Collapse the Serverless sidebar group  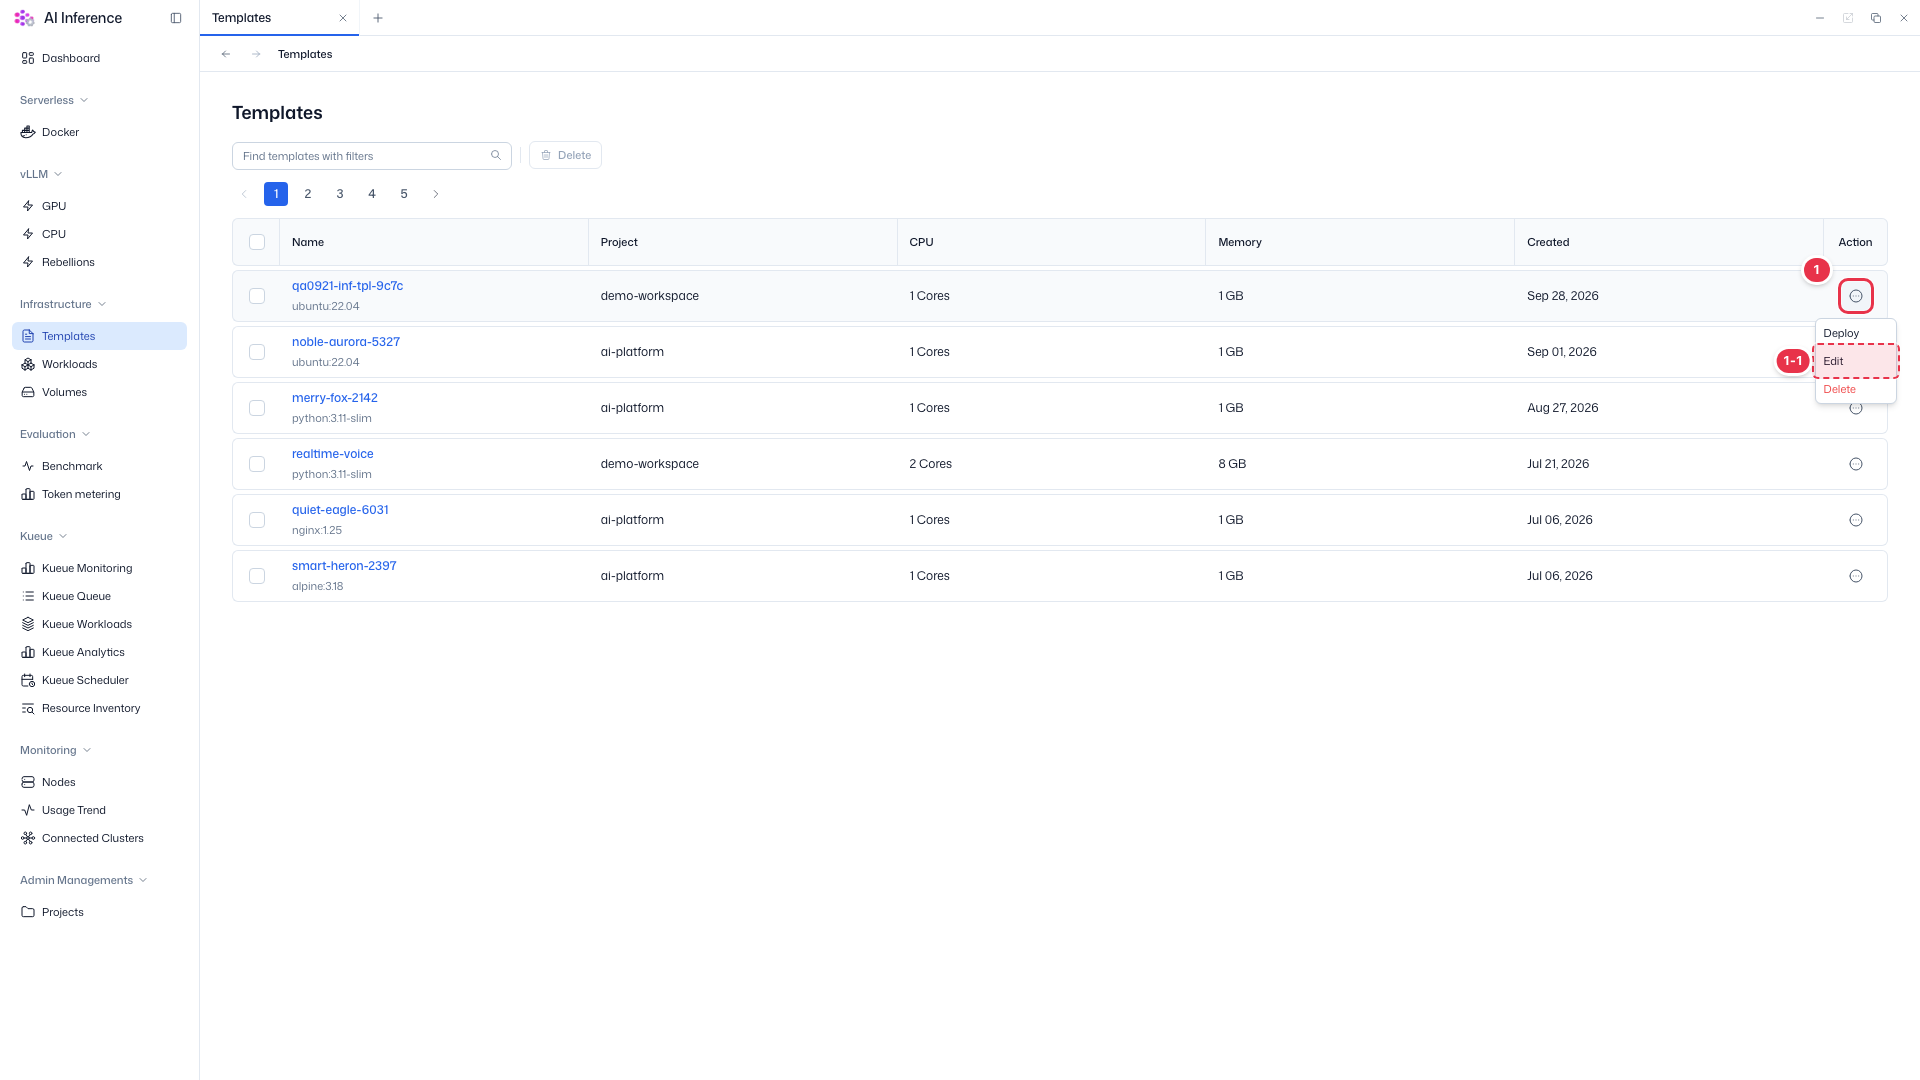tap(54, 100)
